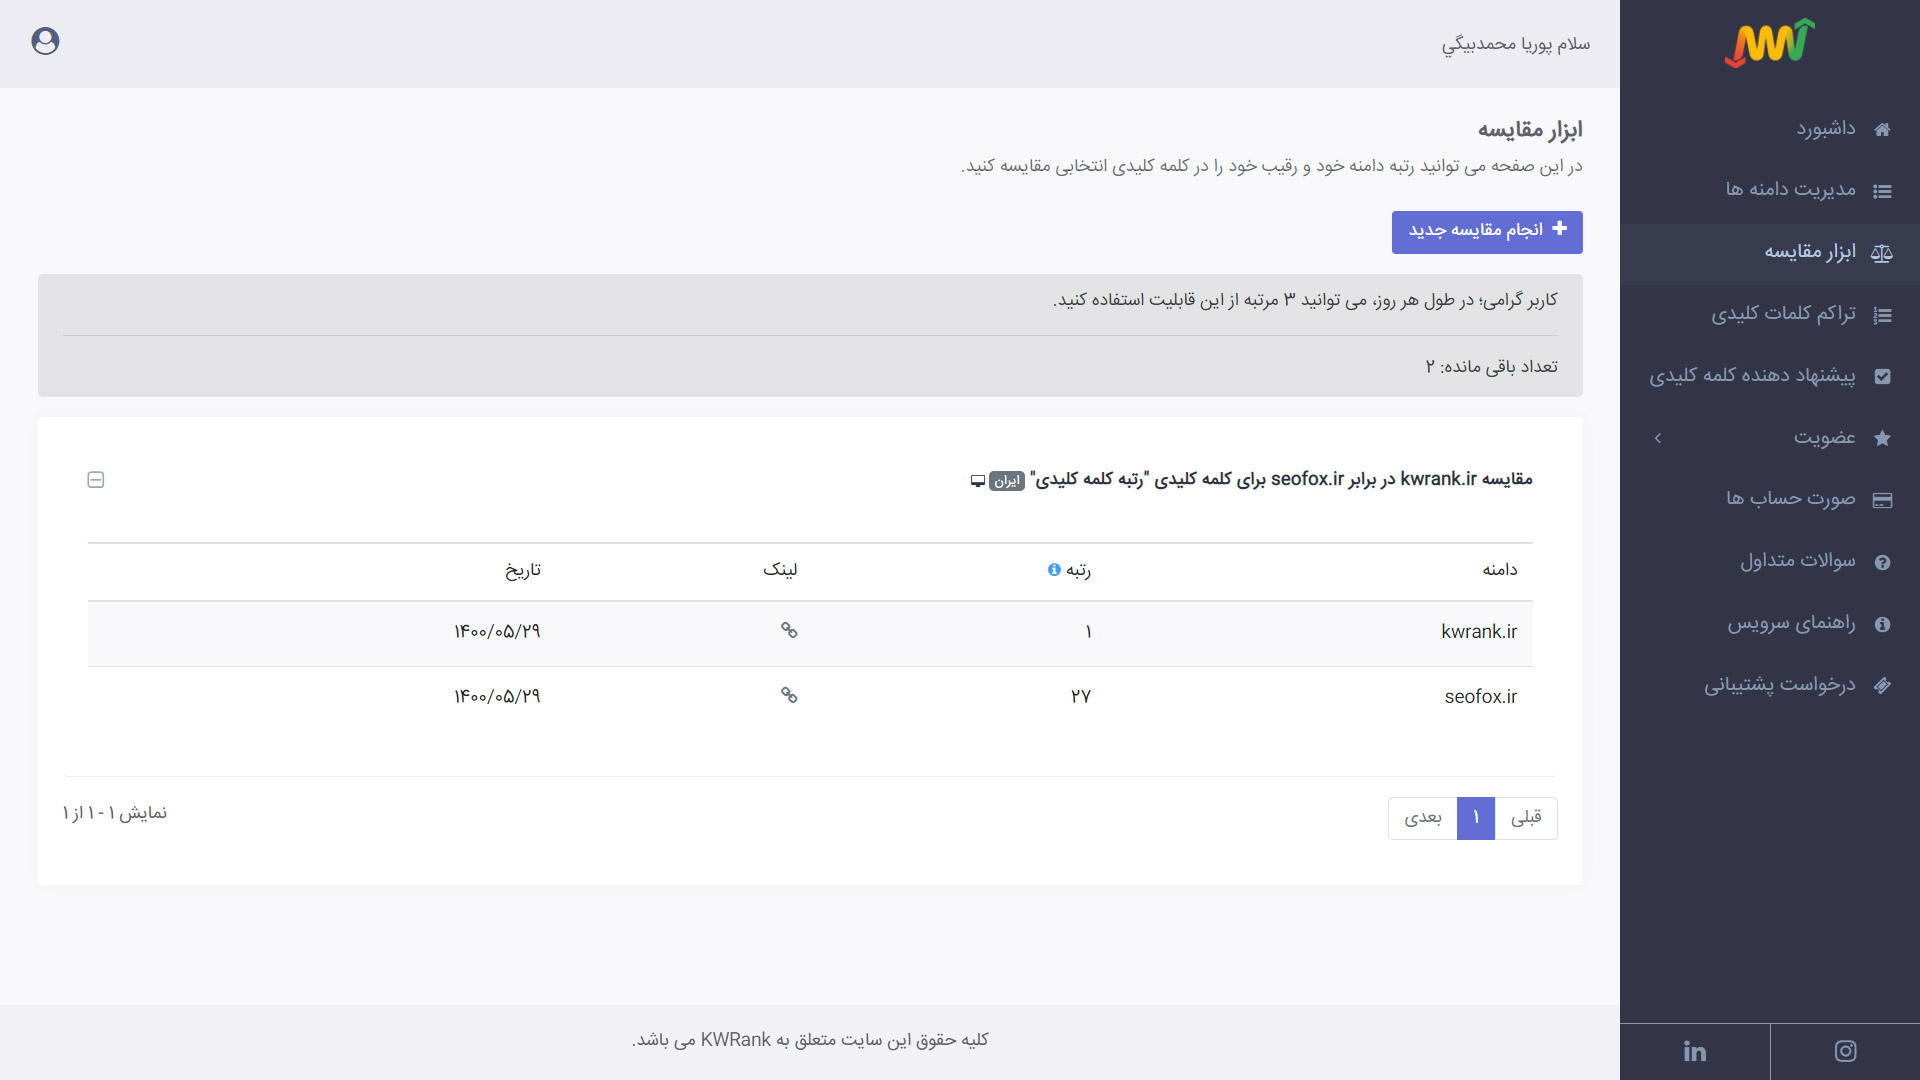The image size is (1920, 1080).
Task: Click the KWRank copyright footer text
Action: [x=810, y=1040]
